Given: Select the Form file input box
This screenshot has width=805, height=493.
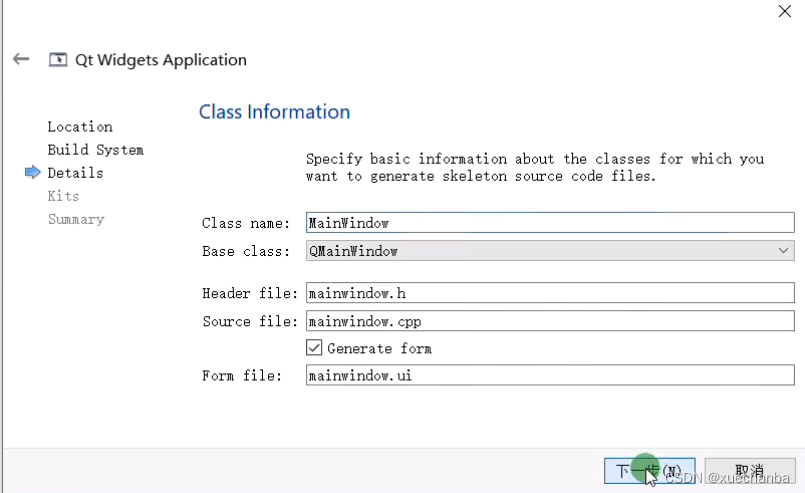Looking at the screenshot, I should [x=550, y=376].
